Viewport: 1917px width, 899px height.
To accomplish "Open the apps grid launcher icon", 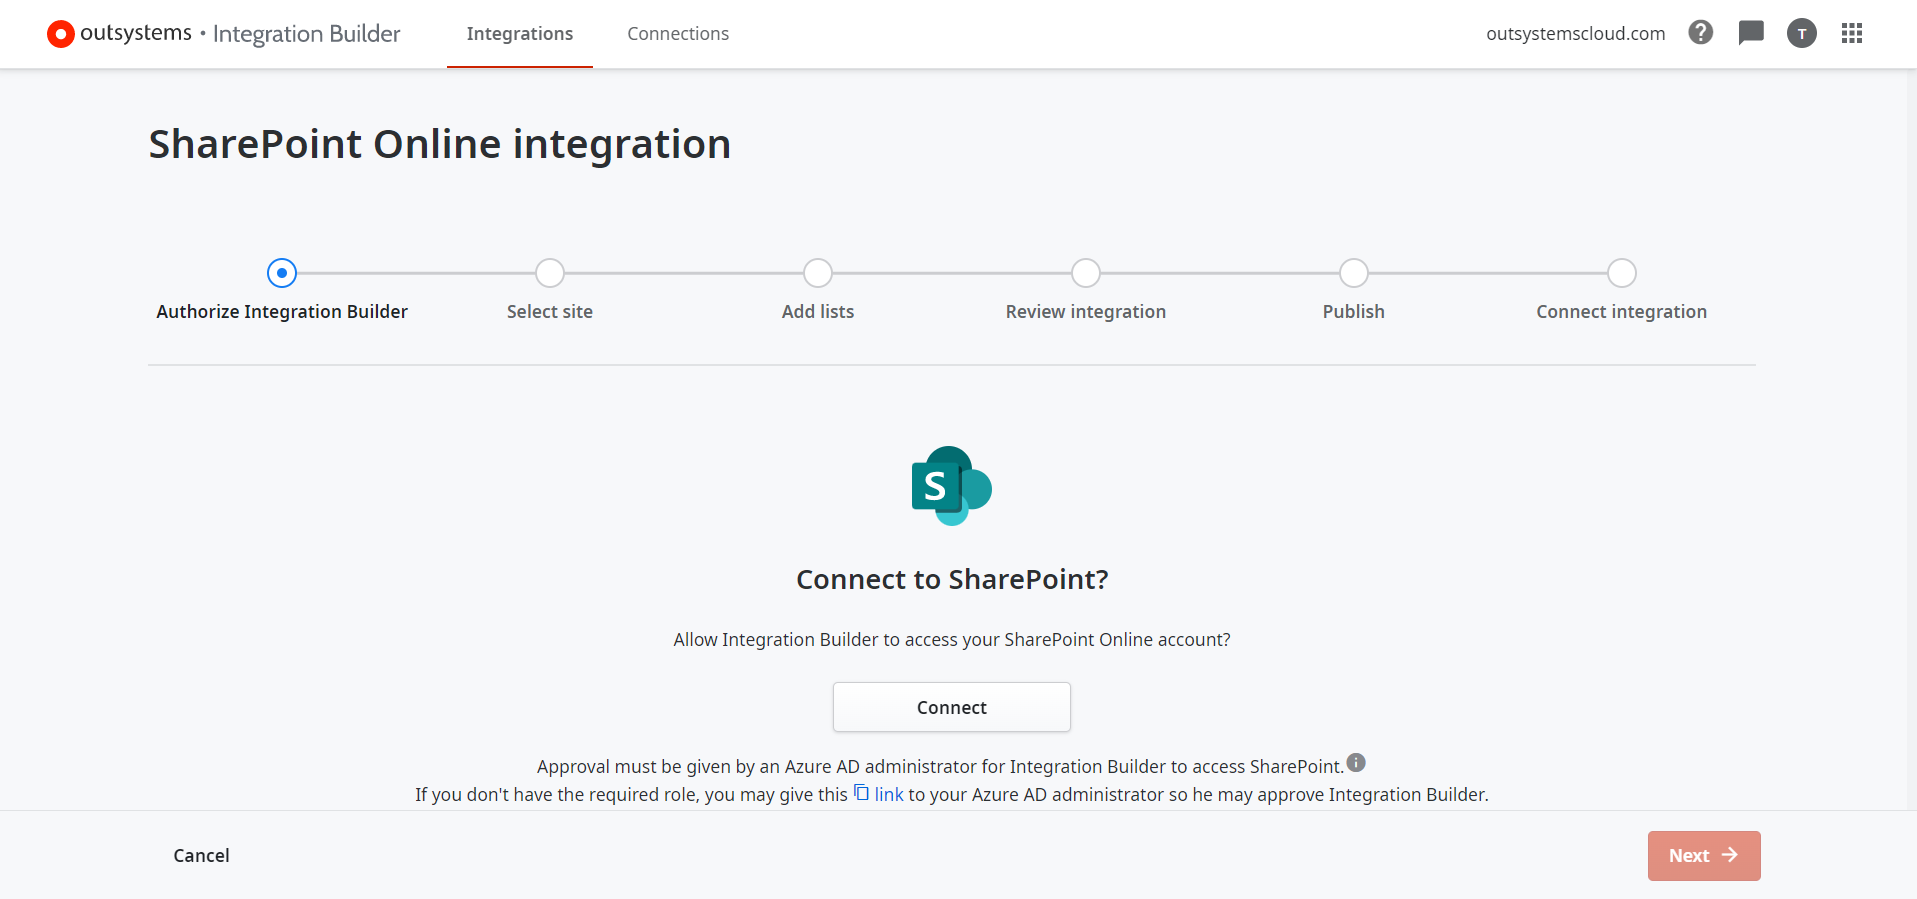I will [1851, 33].
